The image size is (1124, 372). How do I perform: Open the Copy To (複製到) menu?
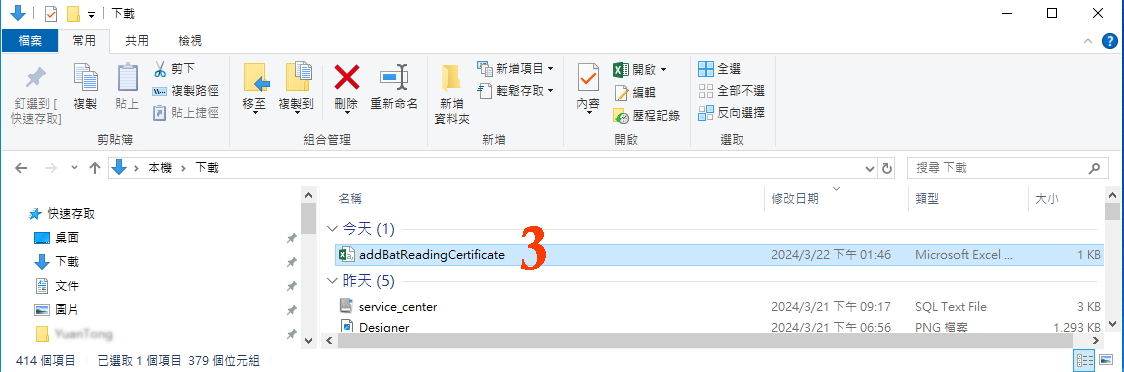click(297, 88)
